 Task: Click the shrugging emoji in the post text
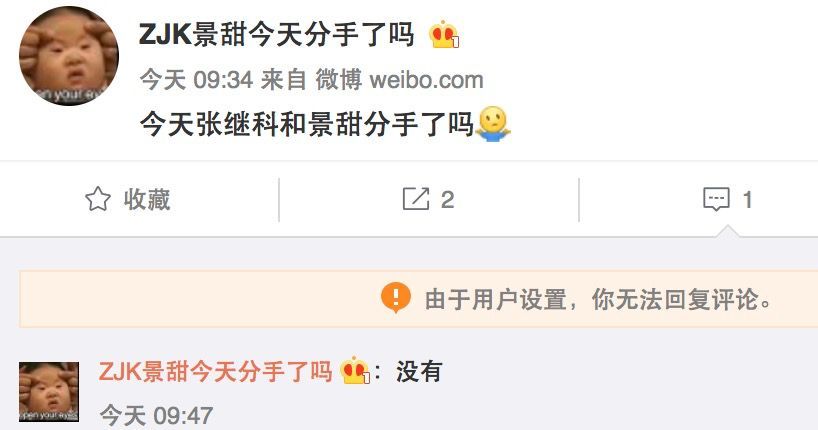click(x=493, y=125)
